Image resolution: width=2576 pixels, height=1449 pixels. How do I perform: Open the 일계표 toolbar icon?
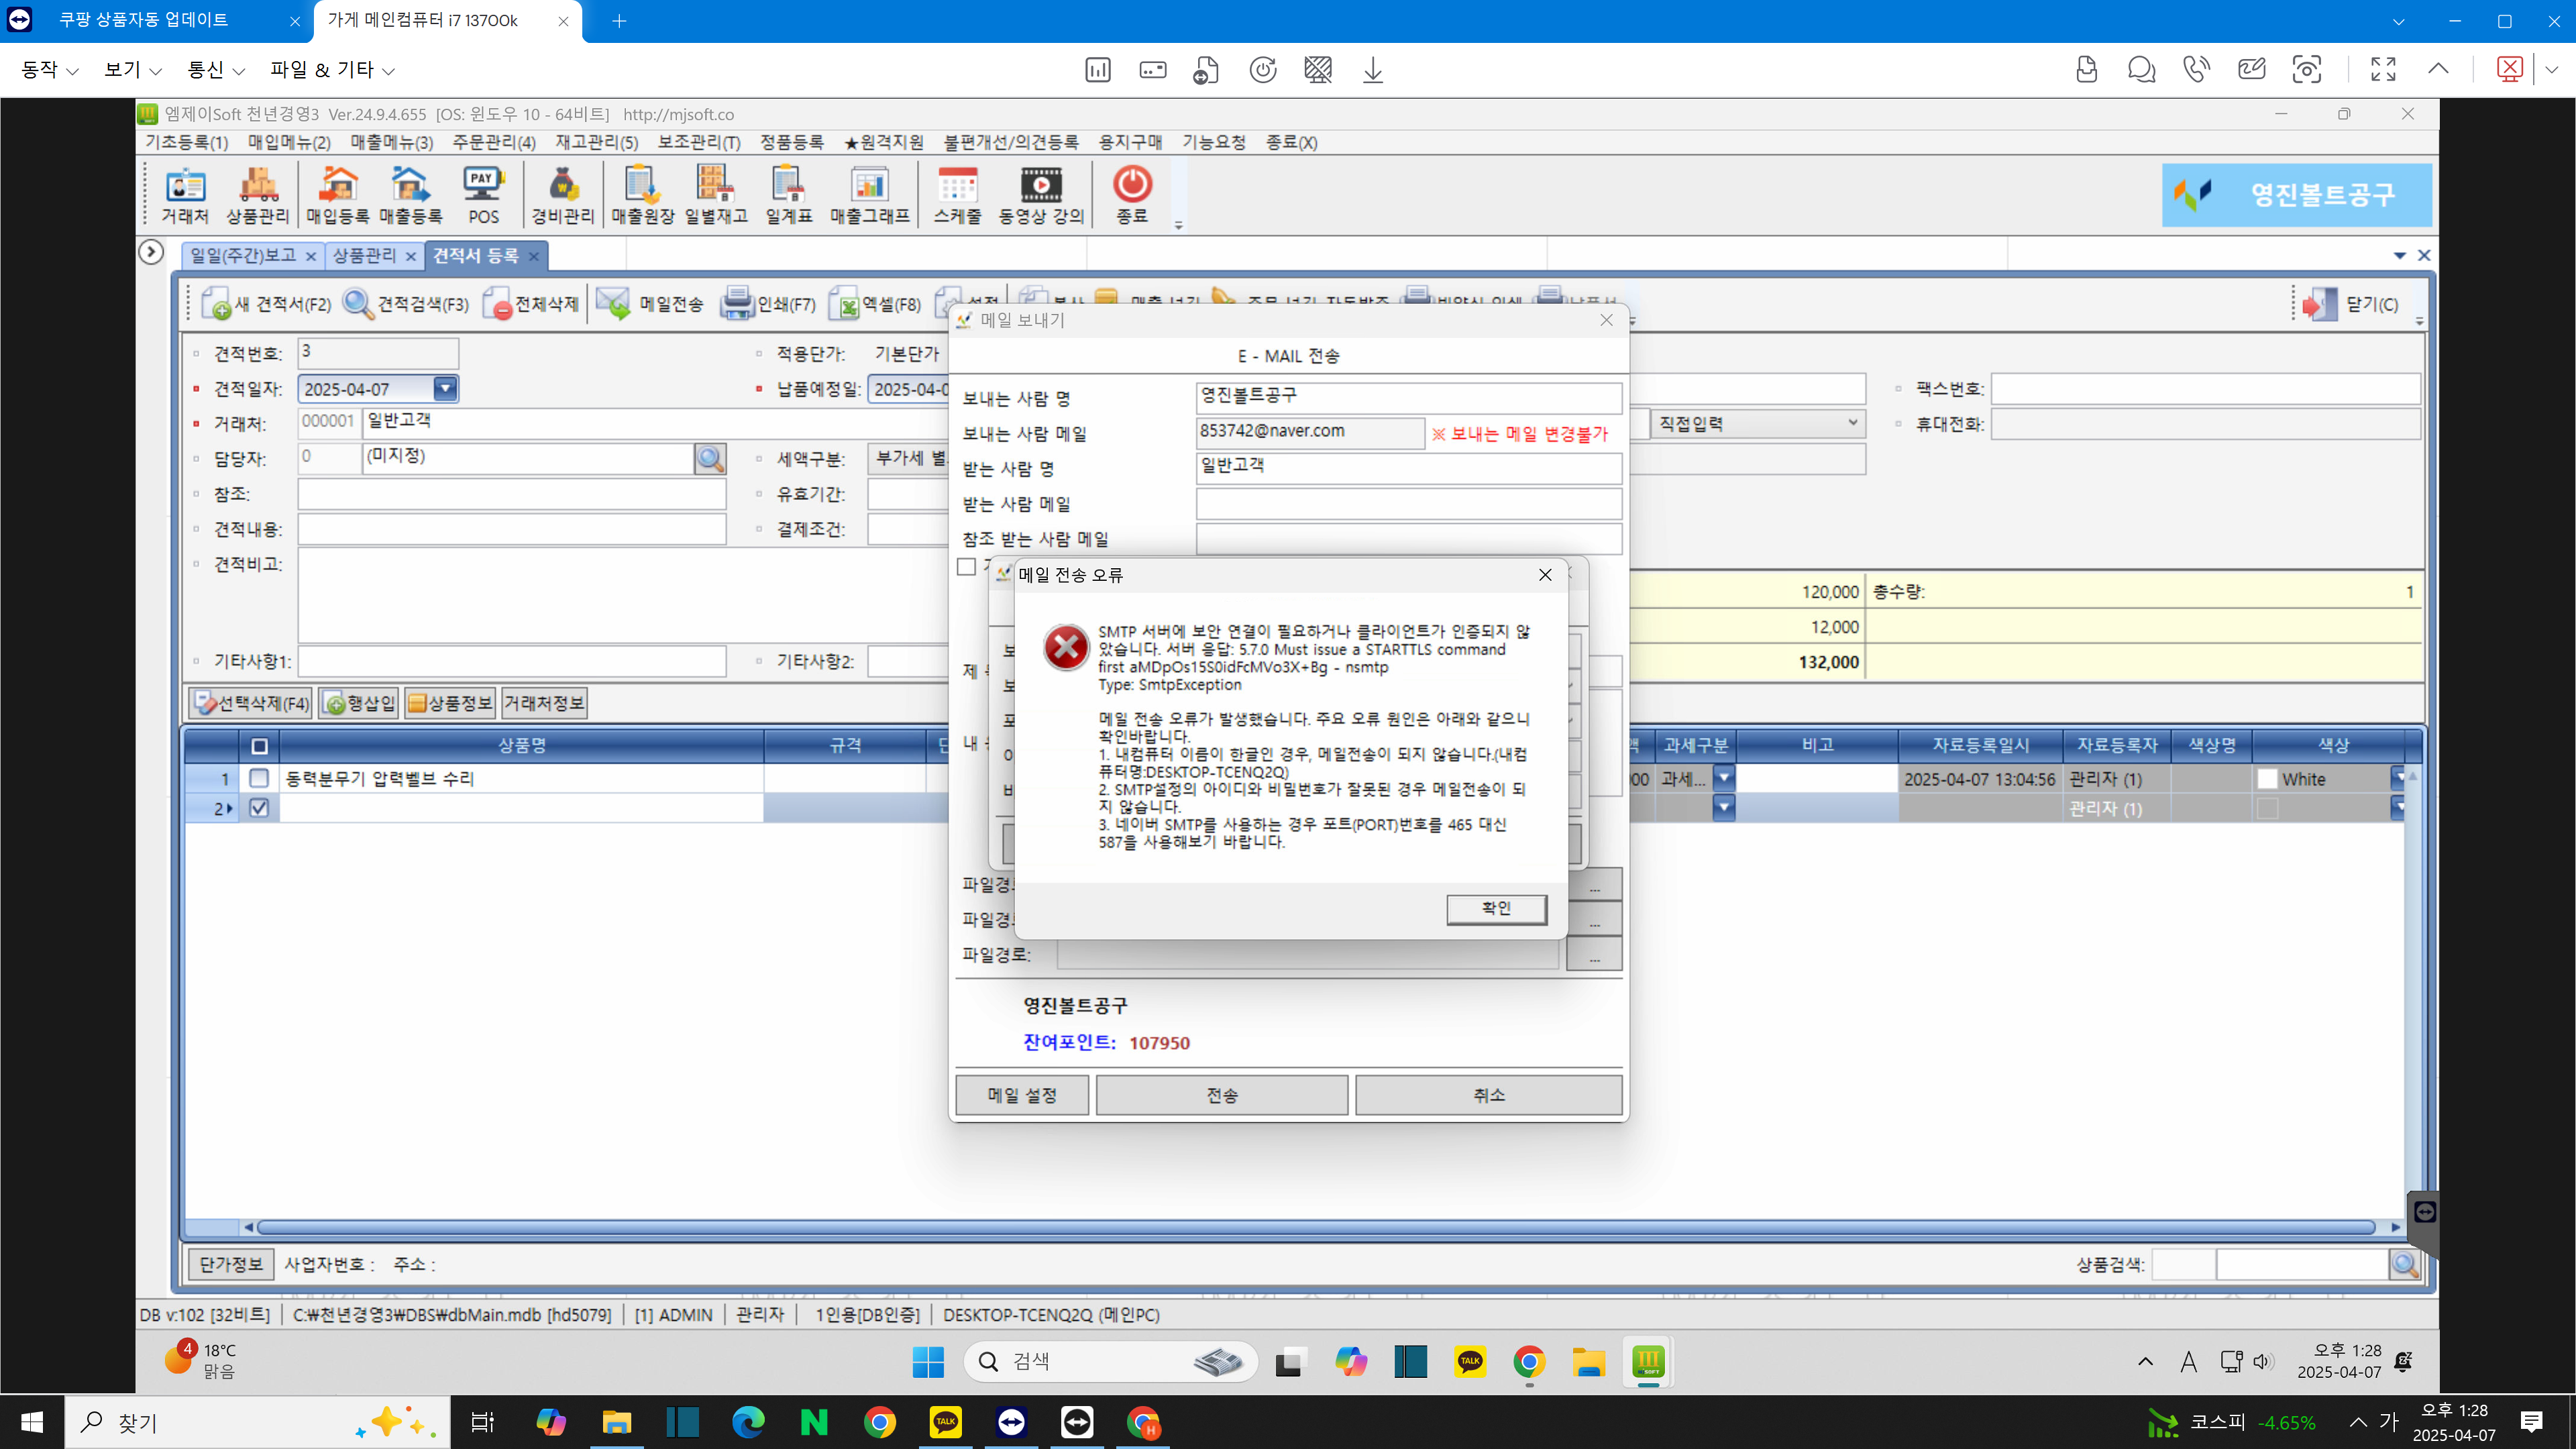click(789, 194)
